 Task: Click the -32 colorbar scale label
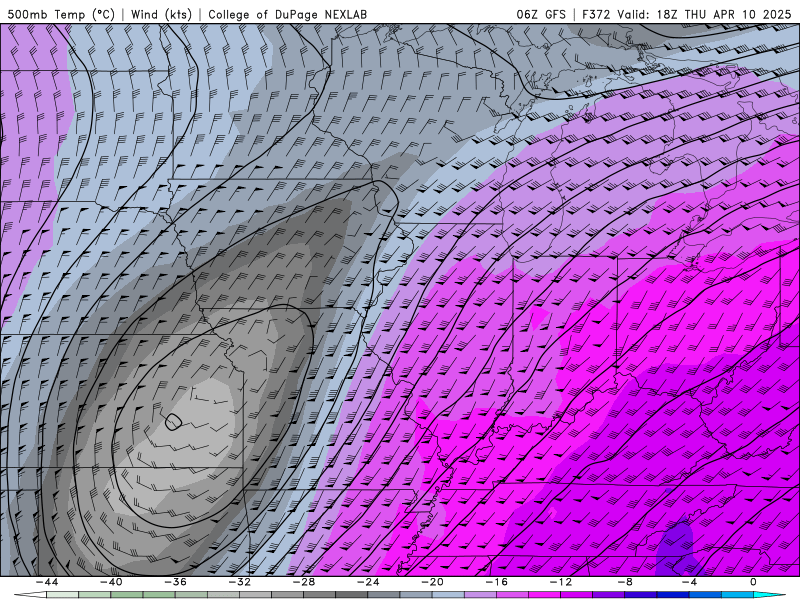239,582
